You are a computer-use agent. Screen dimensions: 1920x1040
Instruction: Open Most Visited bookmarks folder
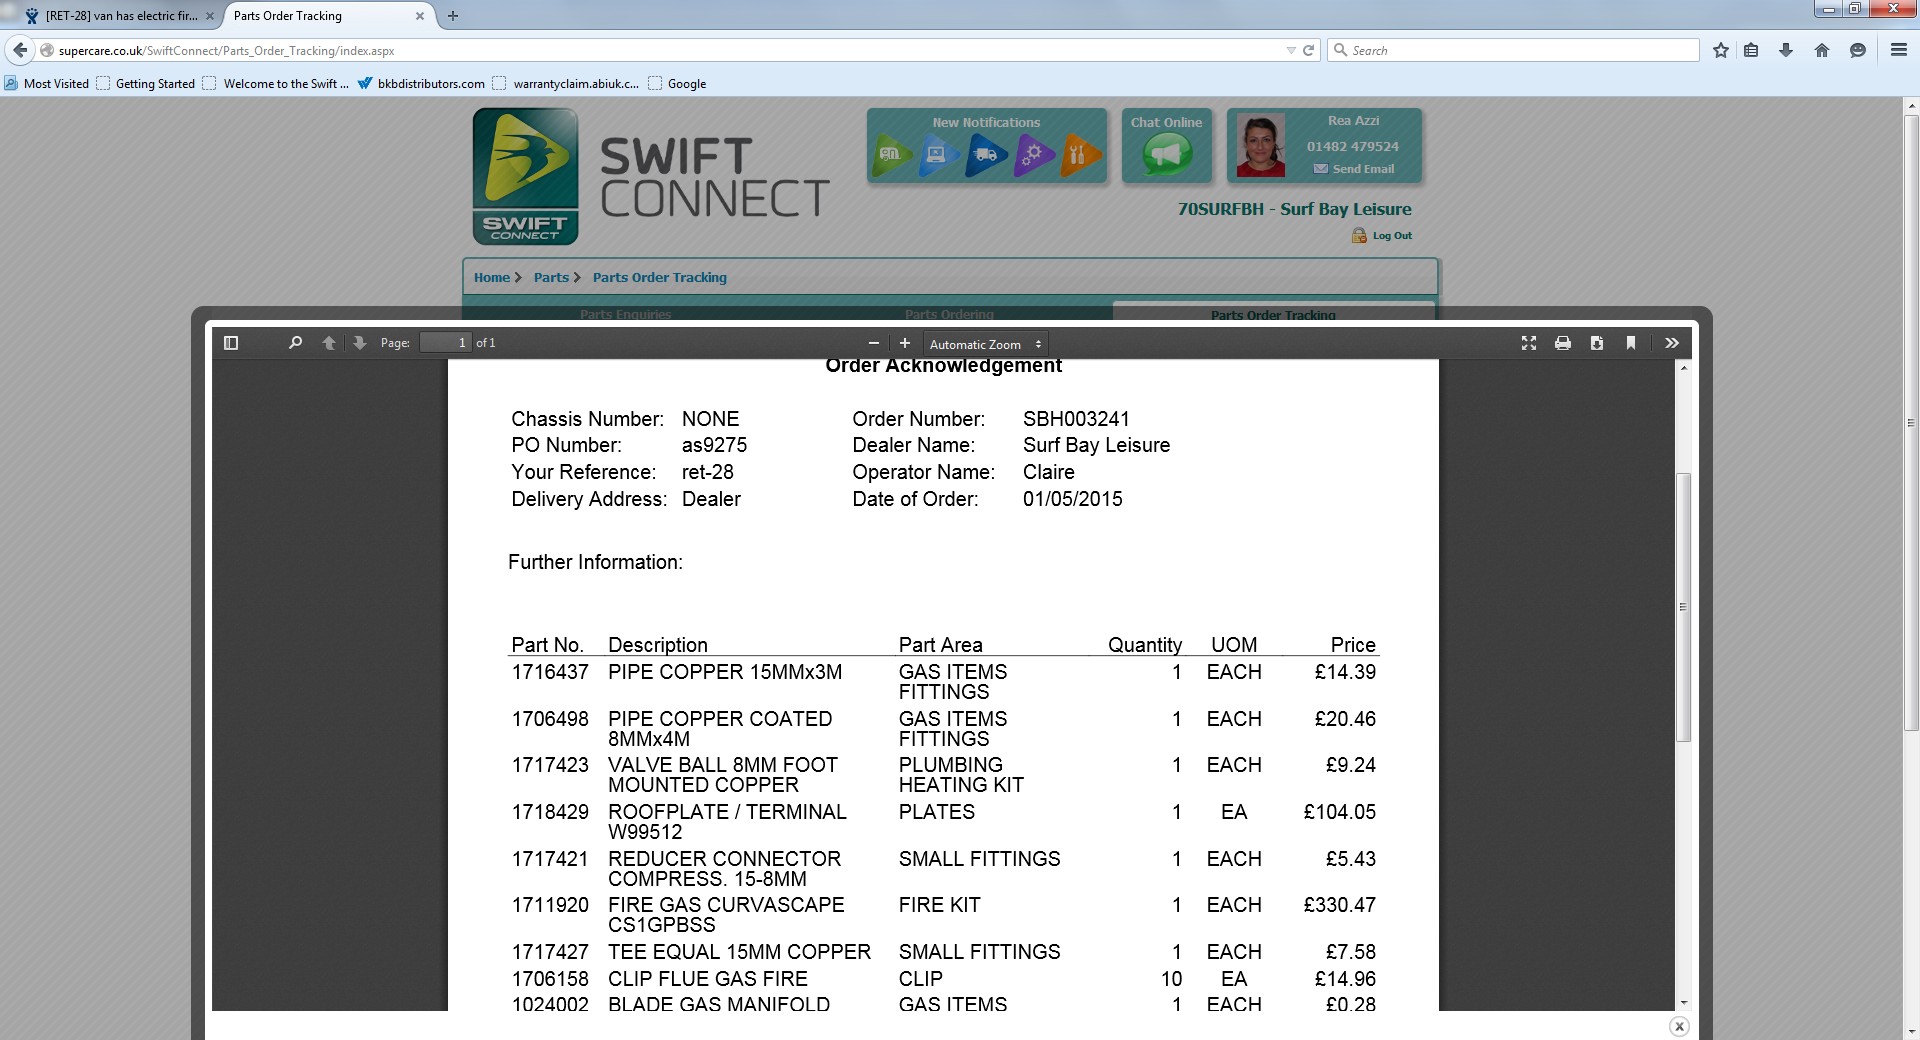[x=47, y=84]
